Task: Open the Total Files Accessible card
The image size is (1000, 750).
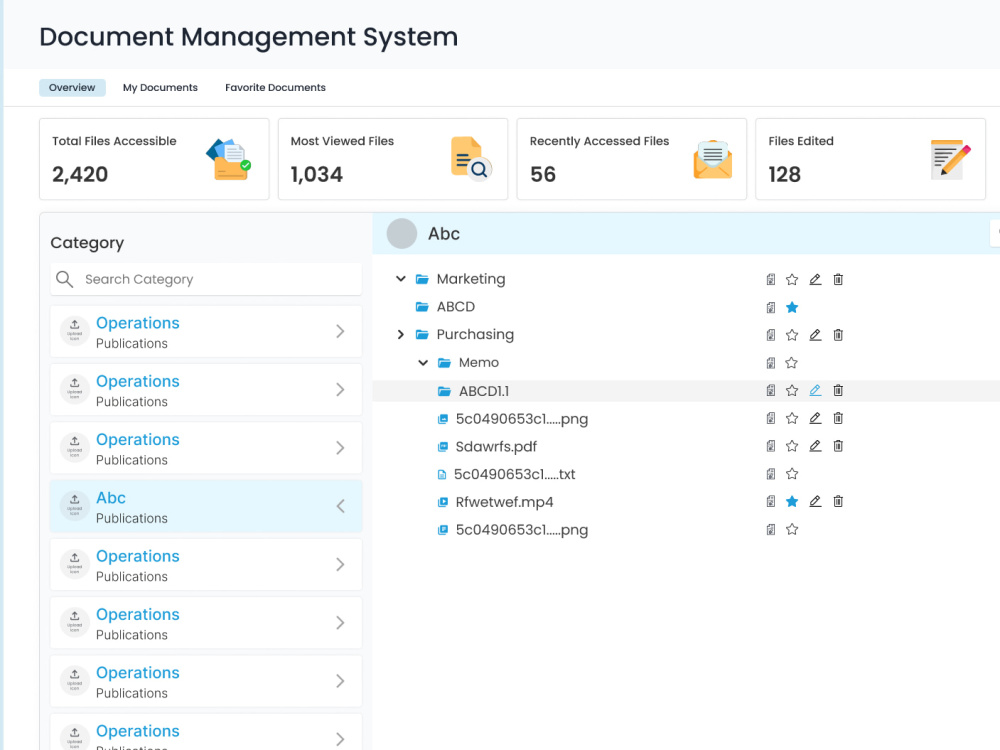Action: pos(154,159)
